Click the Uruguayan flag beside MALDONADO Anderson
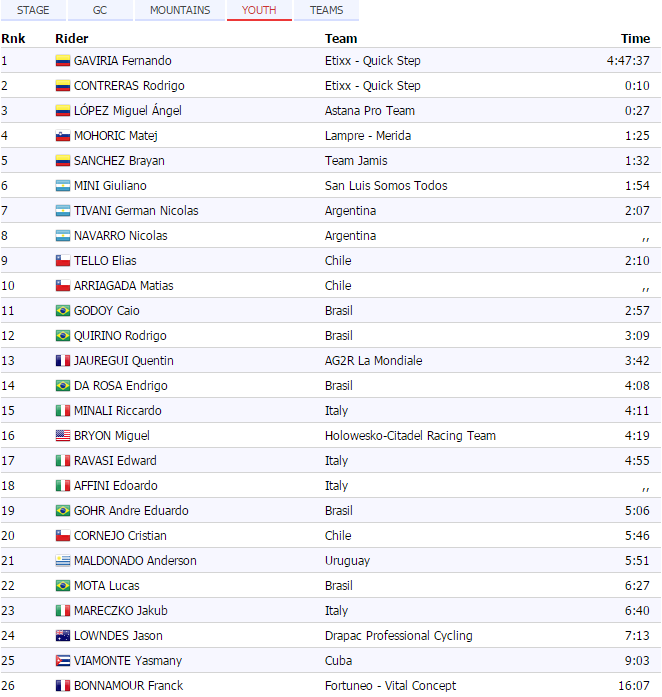Image resolution: width=662 pixels, height=697 pixels. point(62,561)
